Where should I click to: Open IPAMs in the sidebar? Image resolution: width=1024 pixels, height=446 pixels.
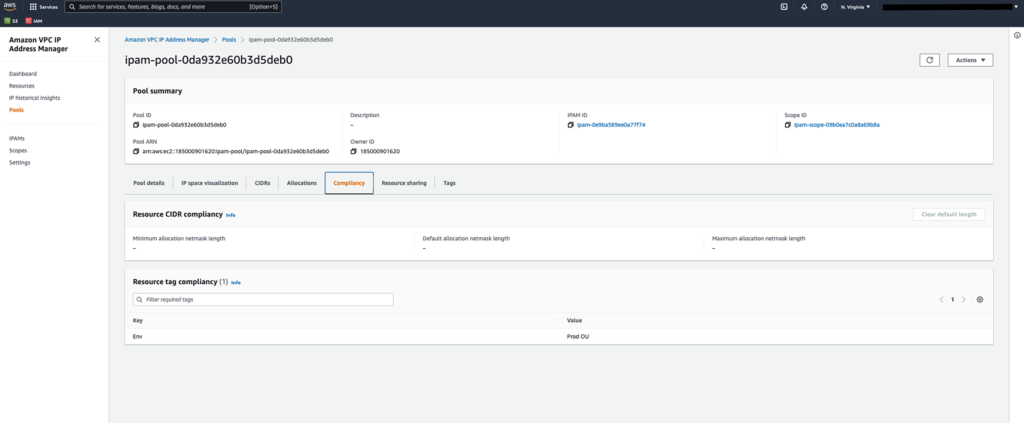coord(17,138)
